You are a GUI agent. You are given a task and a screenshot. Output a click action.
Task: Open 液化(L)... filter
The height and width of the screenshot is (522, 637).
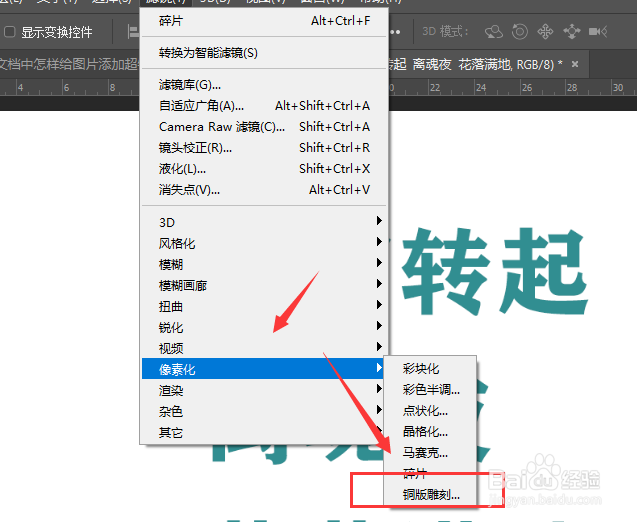[264, 169]
